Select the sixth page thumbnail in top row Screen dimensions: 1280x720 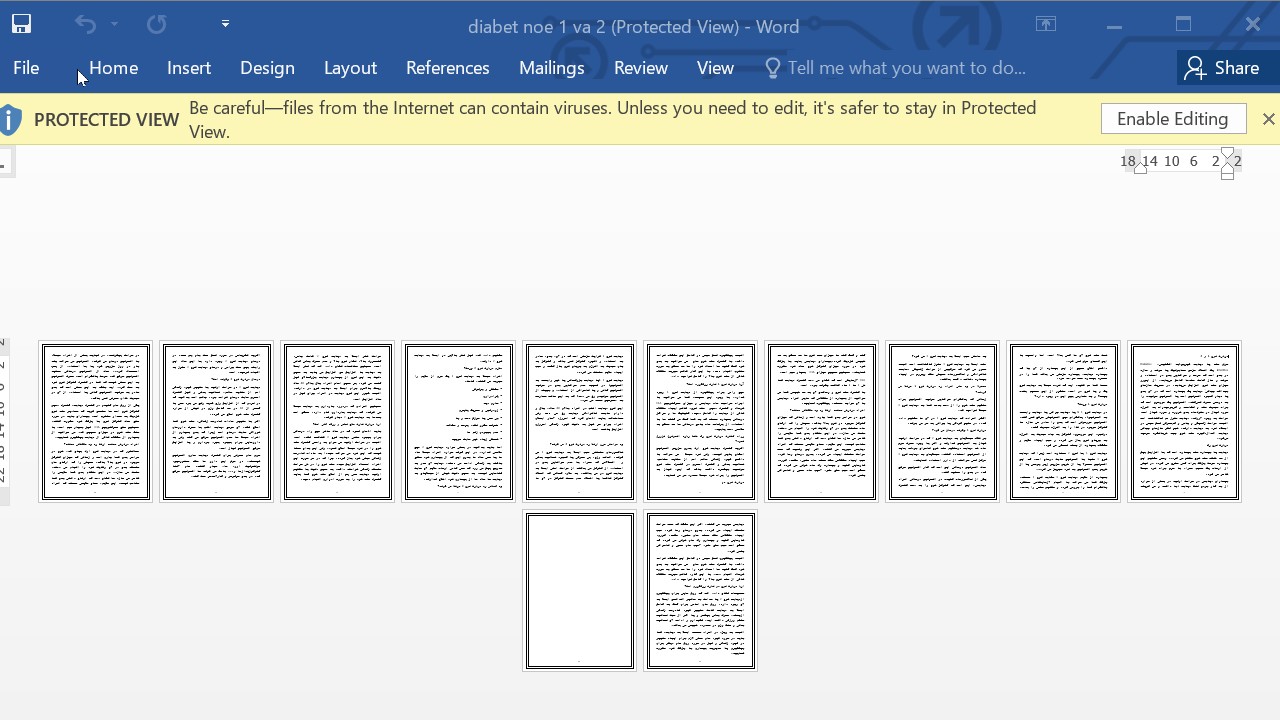pos(701,421)
